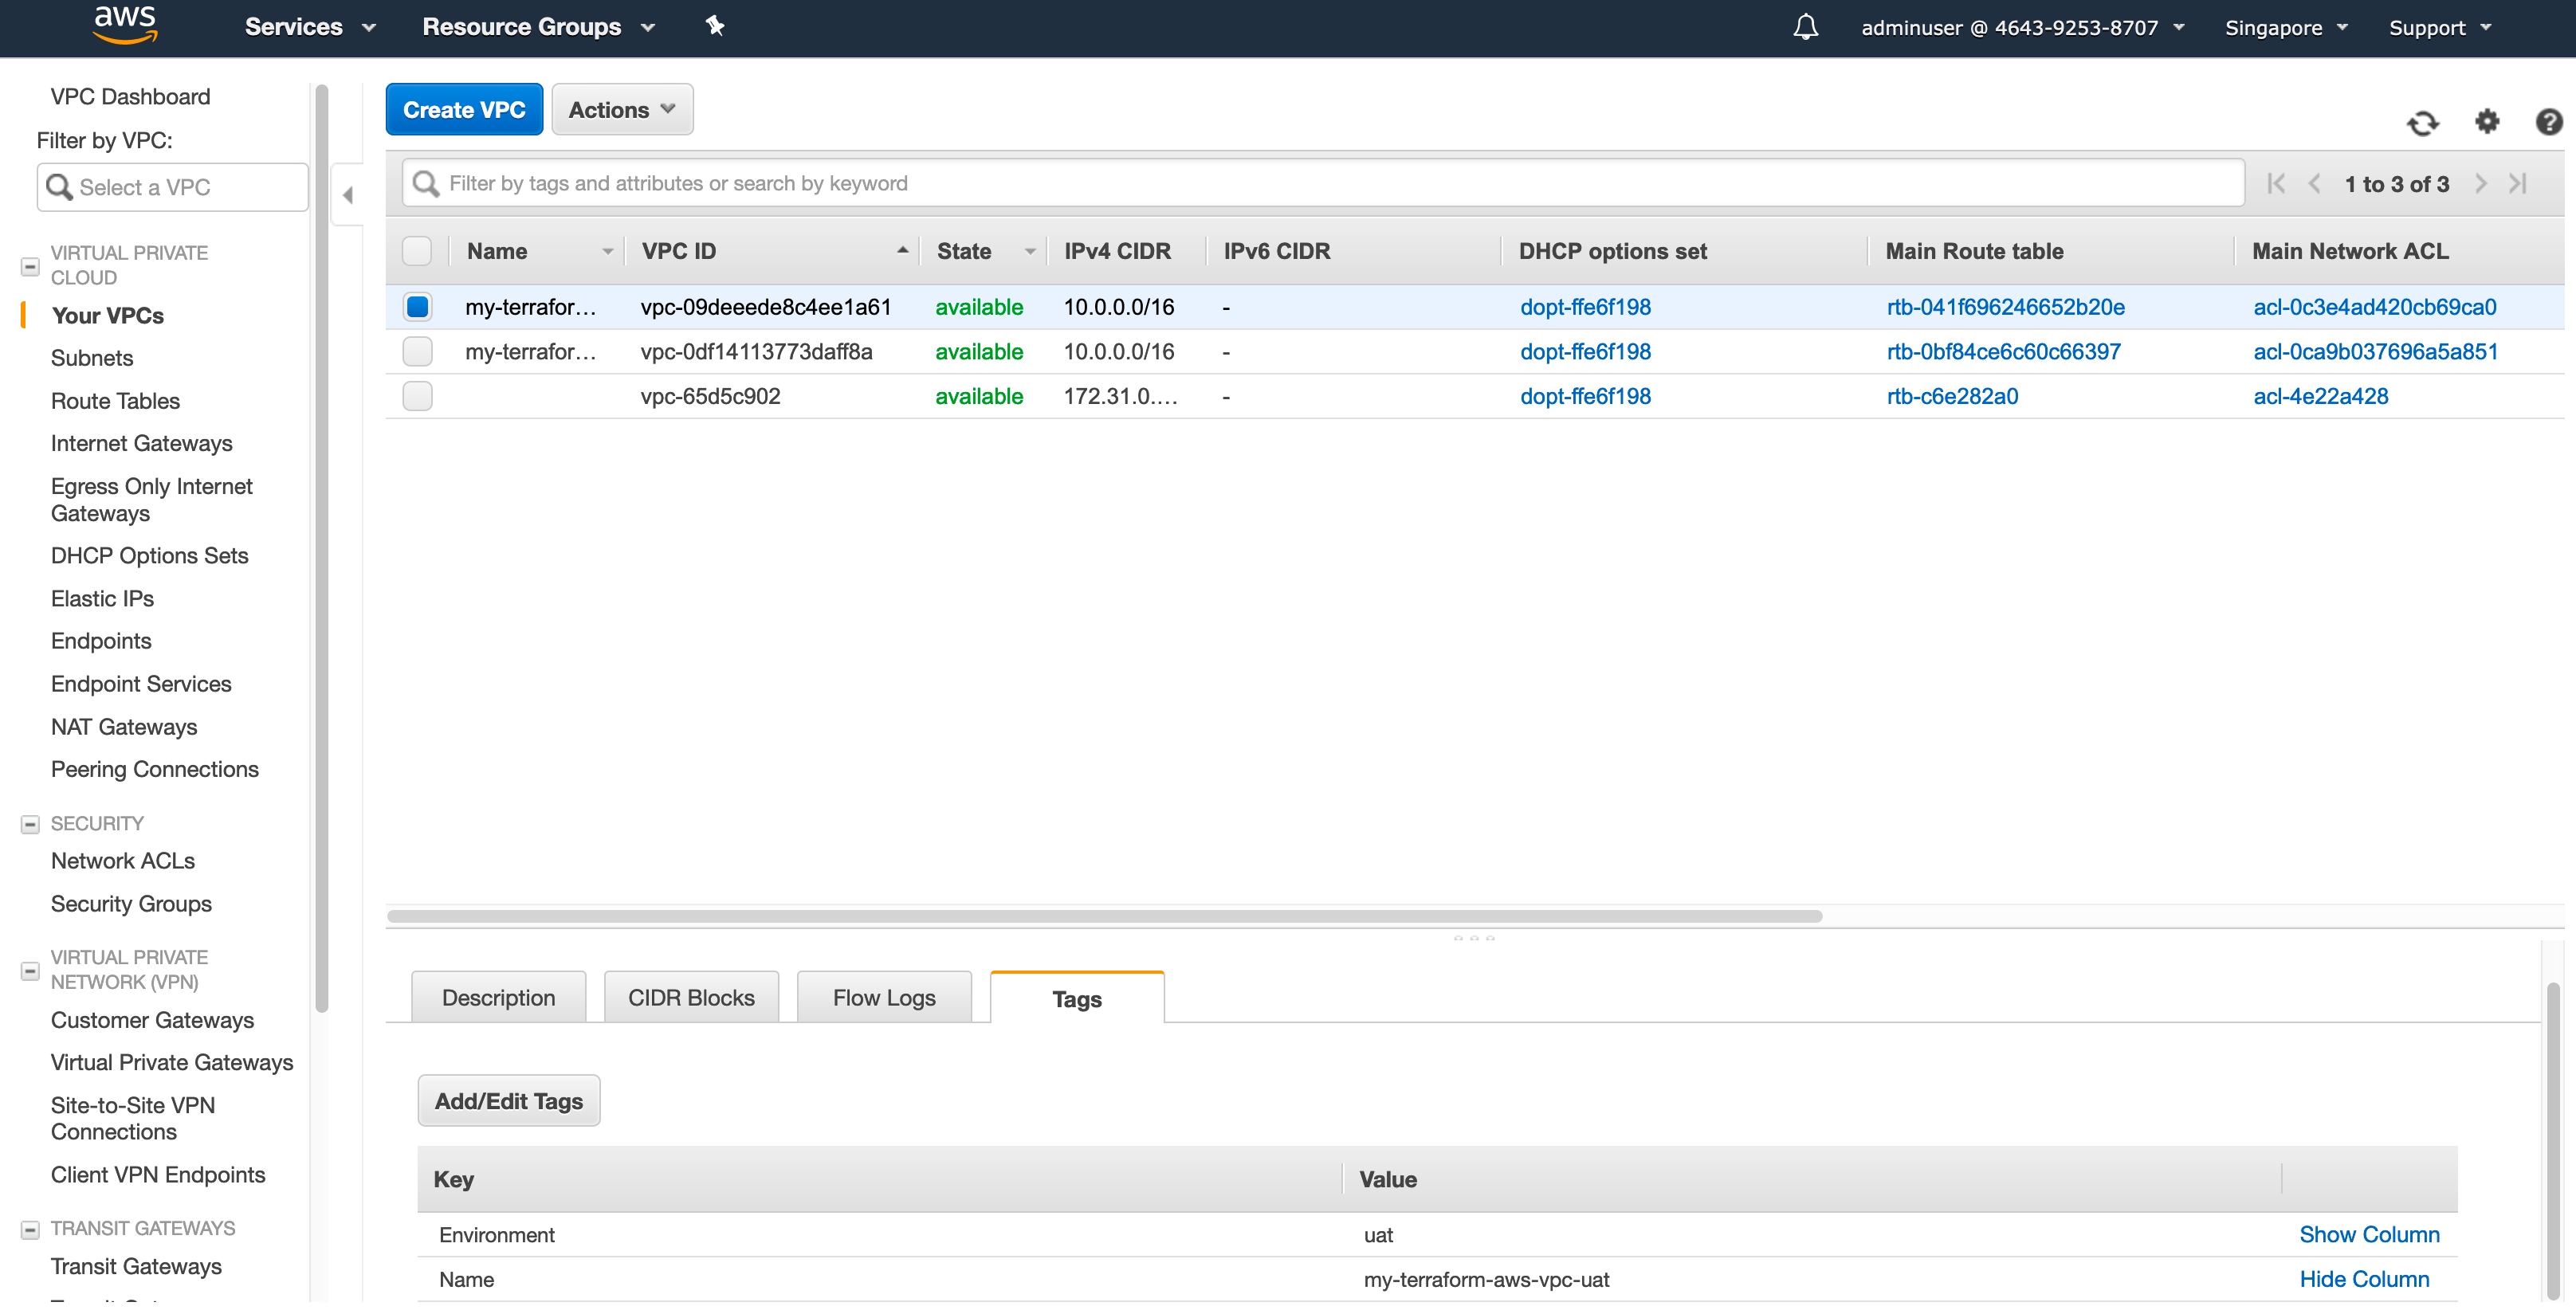
Task: Open the Actions dropdown
Action: (621, 109)
